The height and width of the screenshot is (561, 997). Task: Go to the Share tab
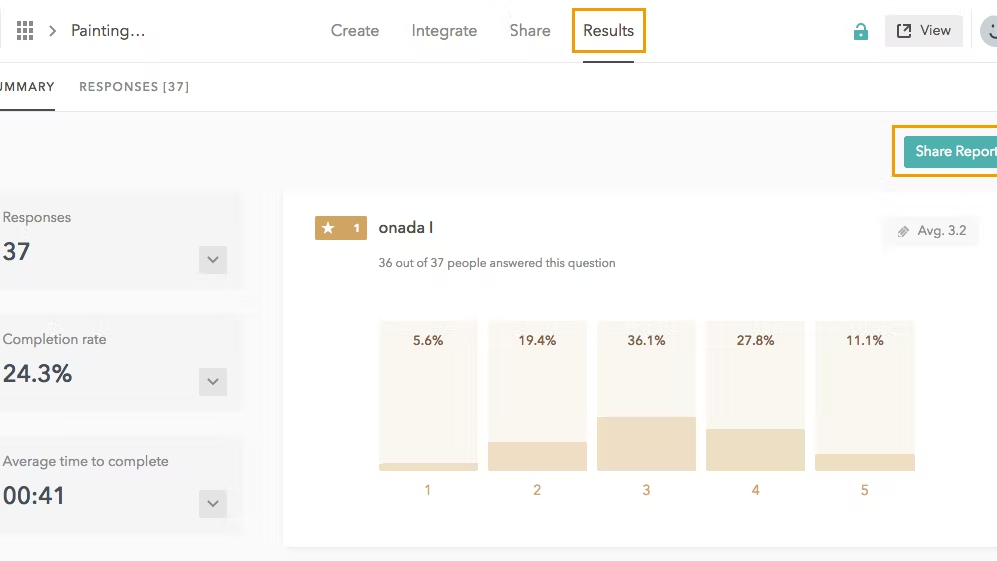coord(530,31)
